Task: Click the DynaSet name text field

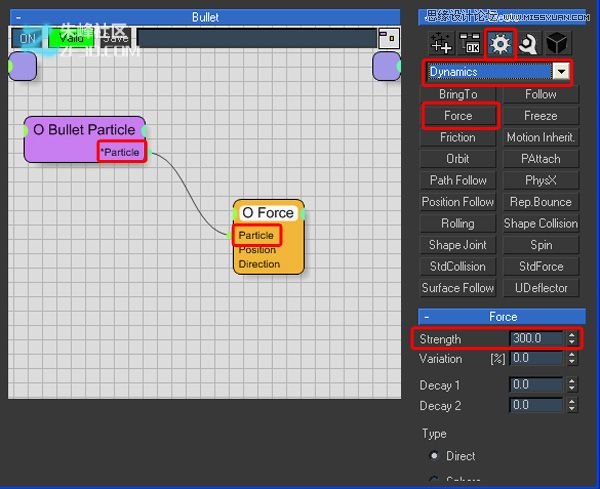Action: (256, 38)
